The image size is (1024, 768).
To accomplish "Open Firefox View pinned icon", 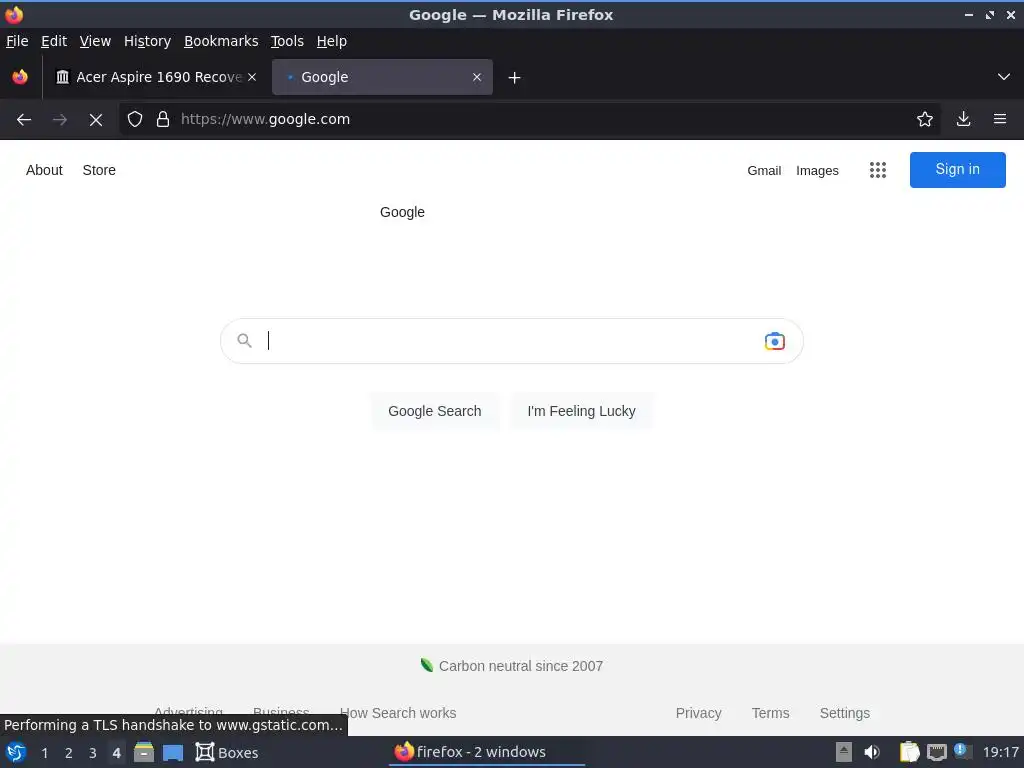I will (20, 77).
